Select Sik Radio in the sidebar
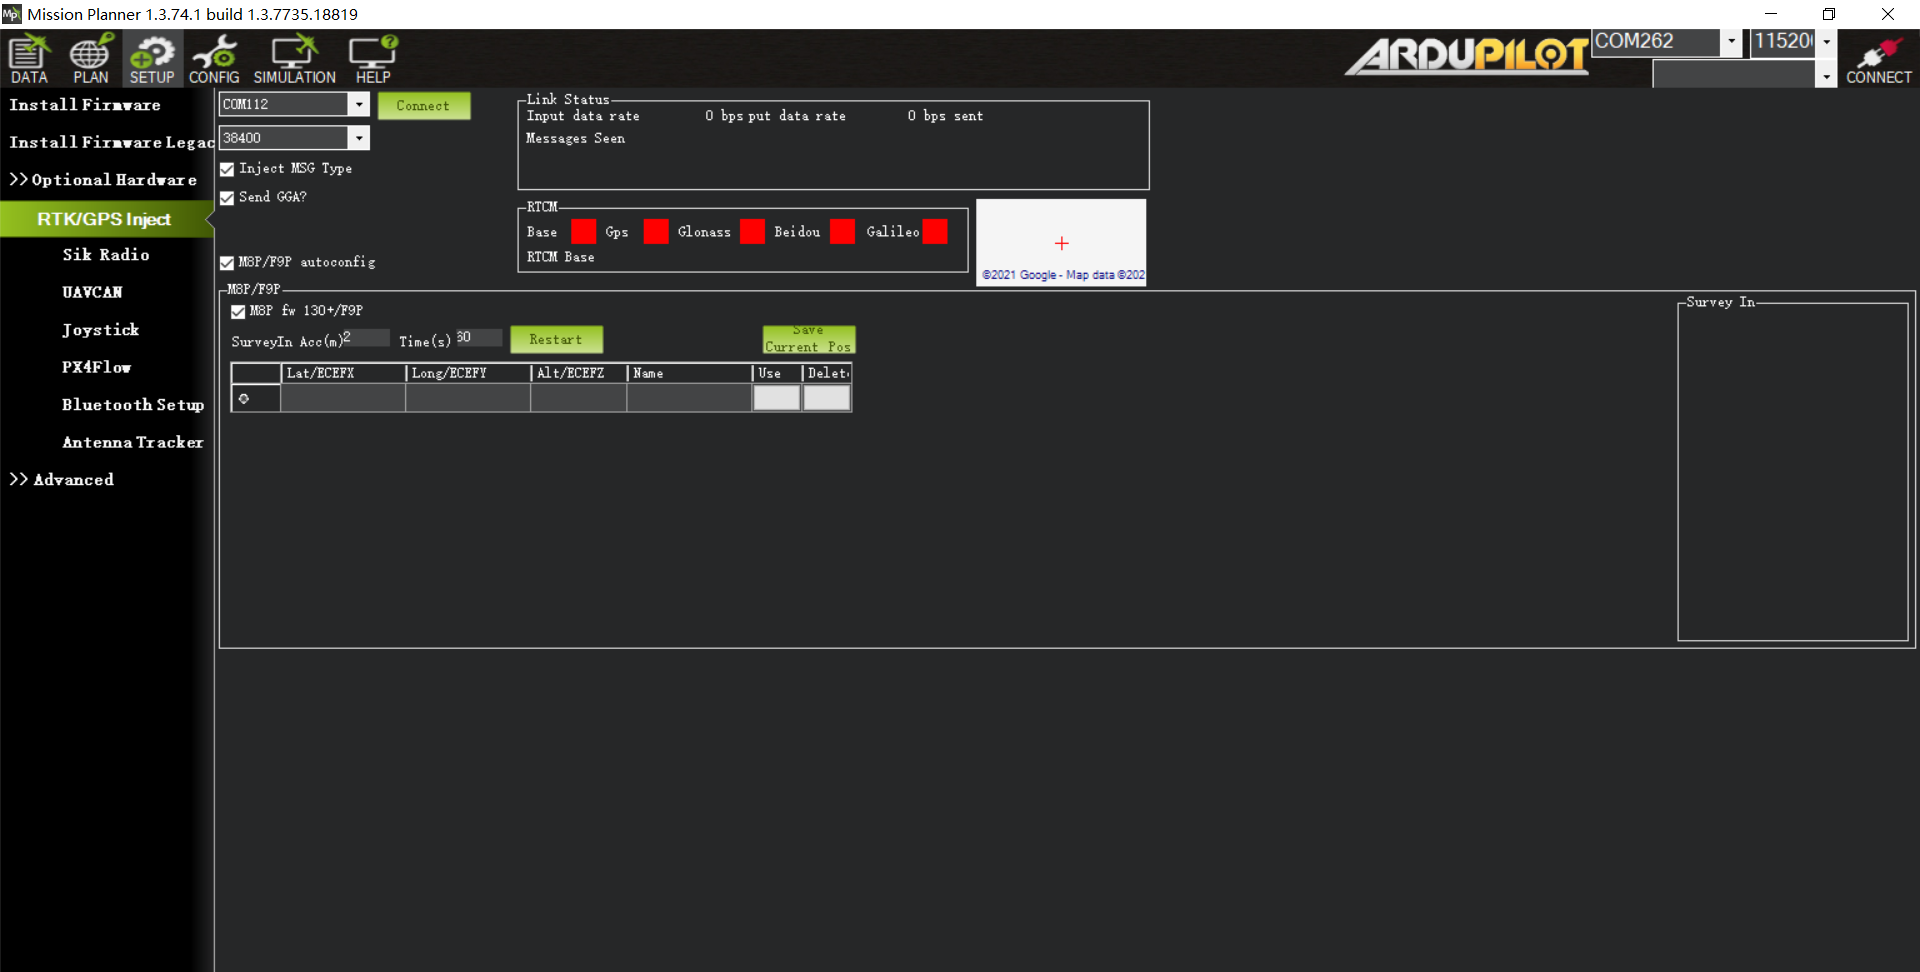The image size is (1920, 972). (106, 255)
